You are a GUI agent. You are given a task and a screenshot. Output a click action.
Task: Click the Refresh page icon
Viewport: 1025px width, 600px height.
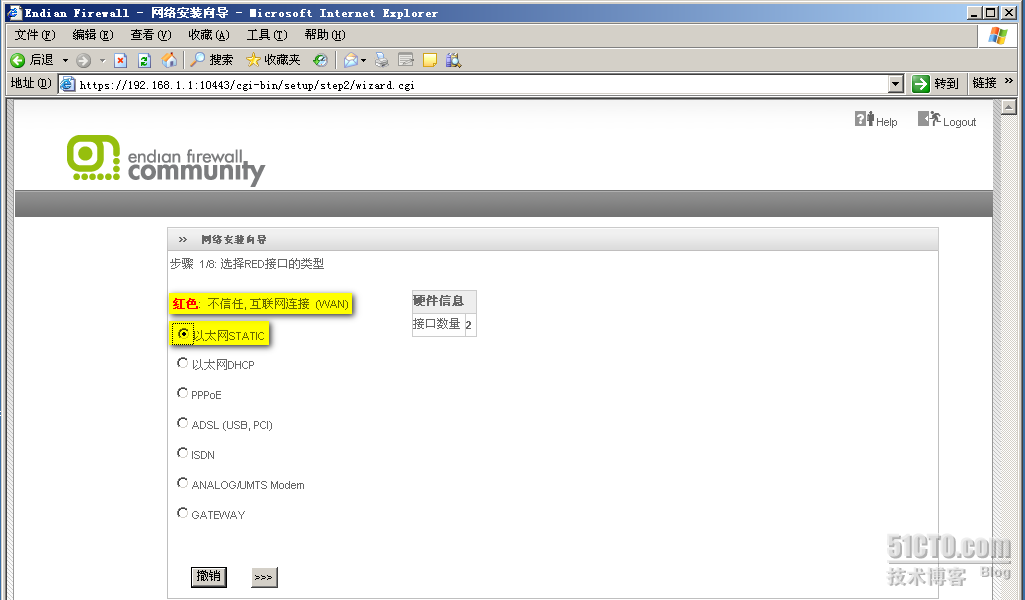point(144,60)
